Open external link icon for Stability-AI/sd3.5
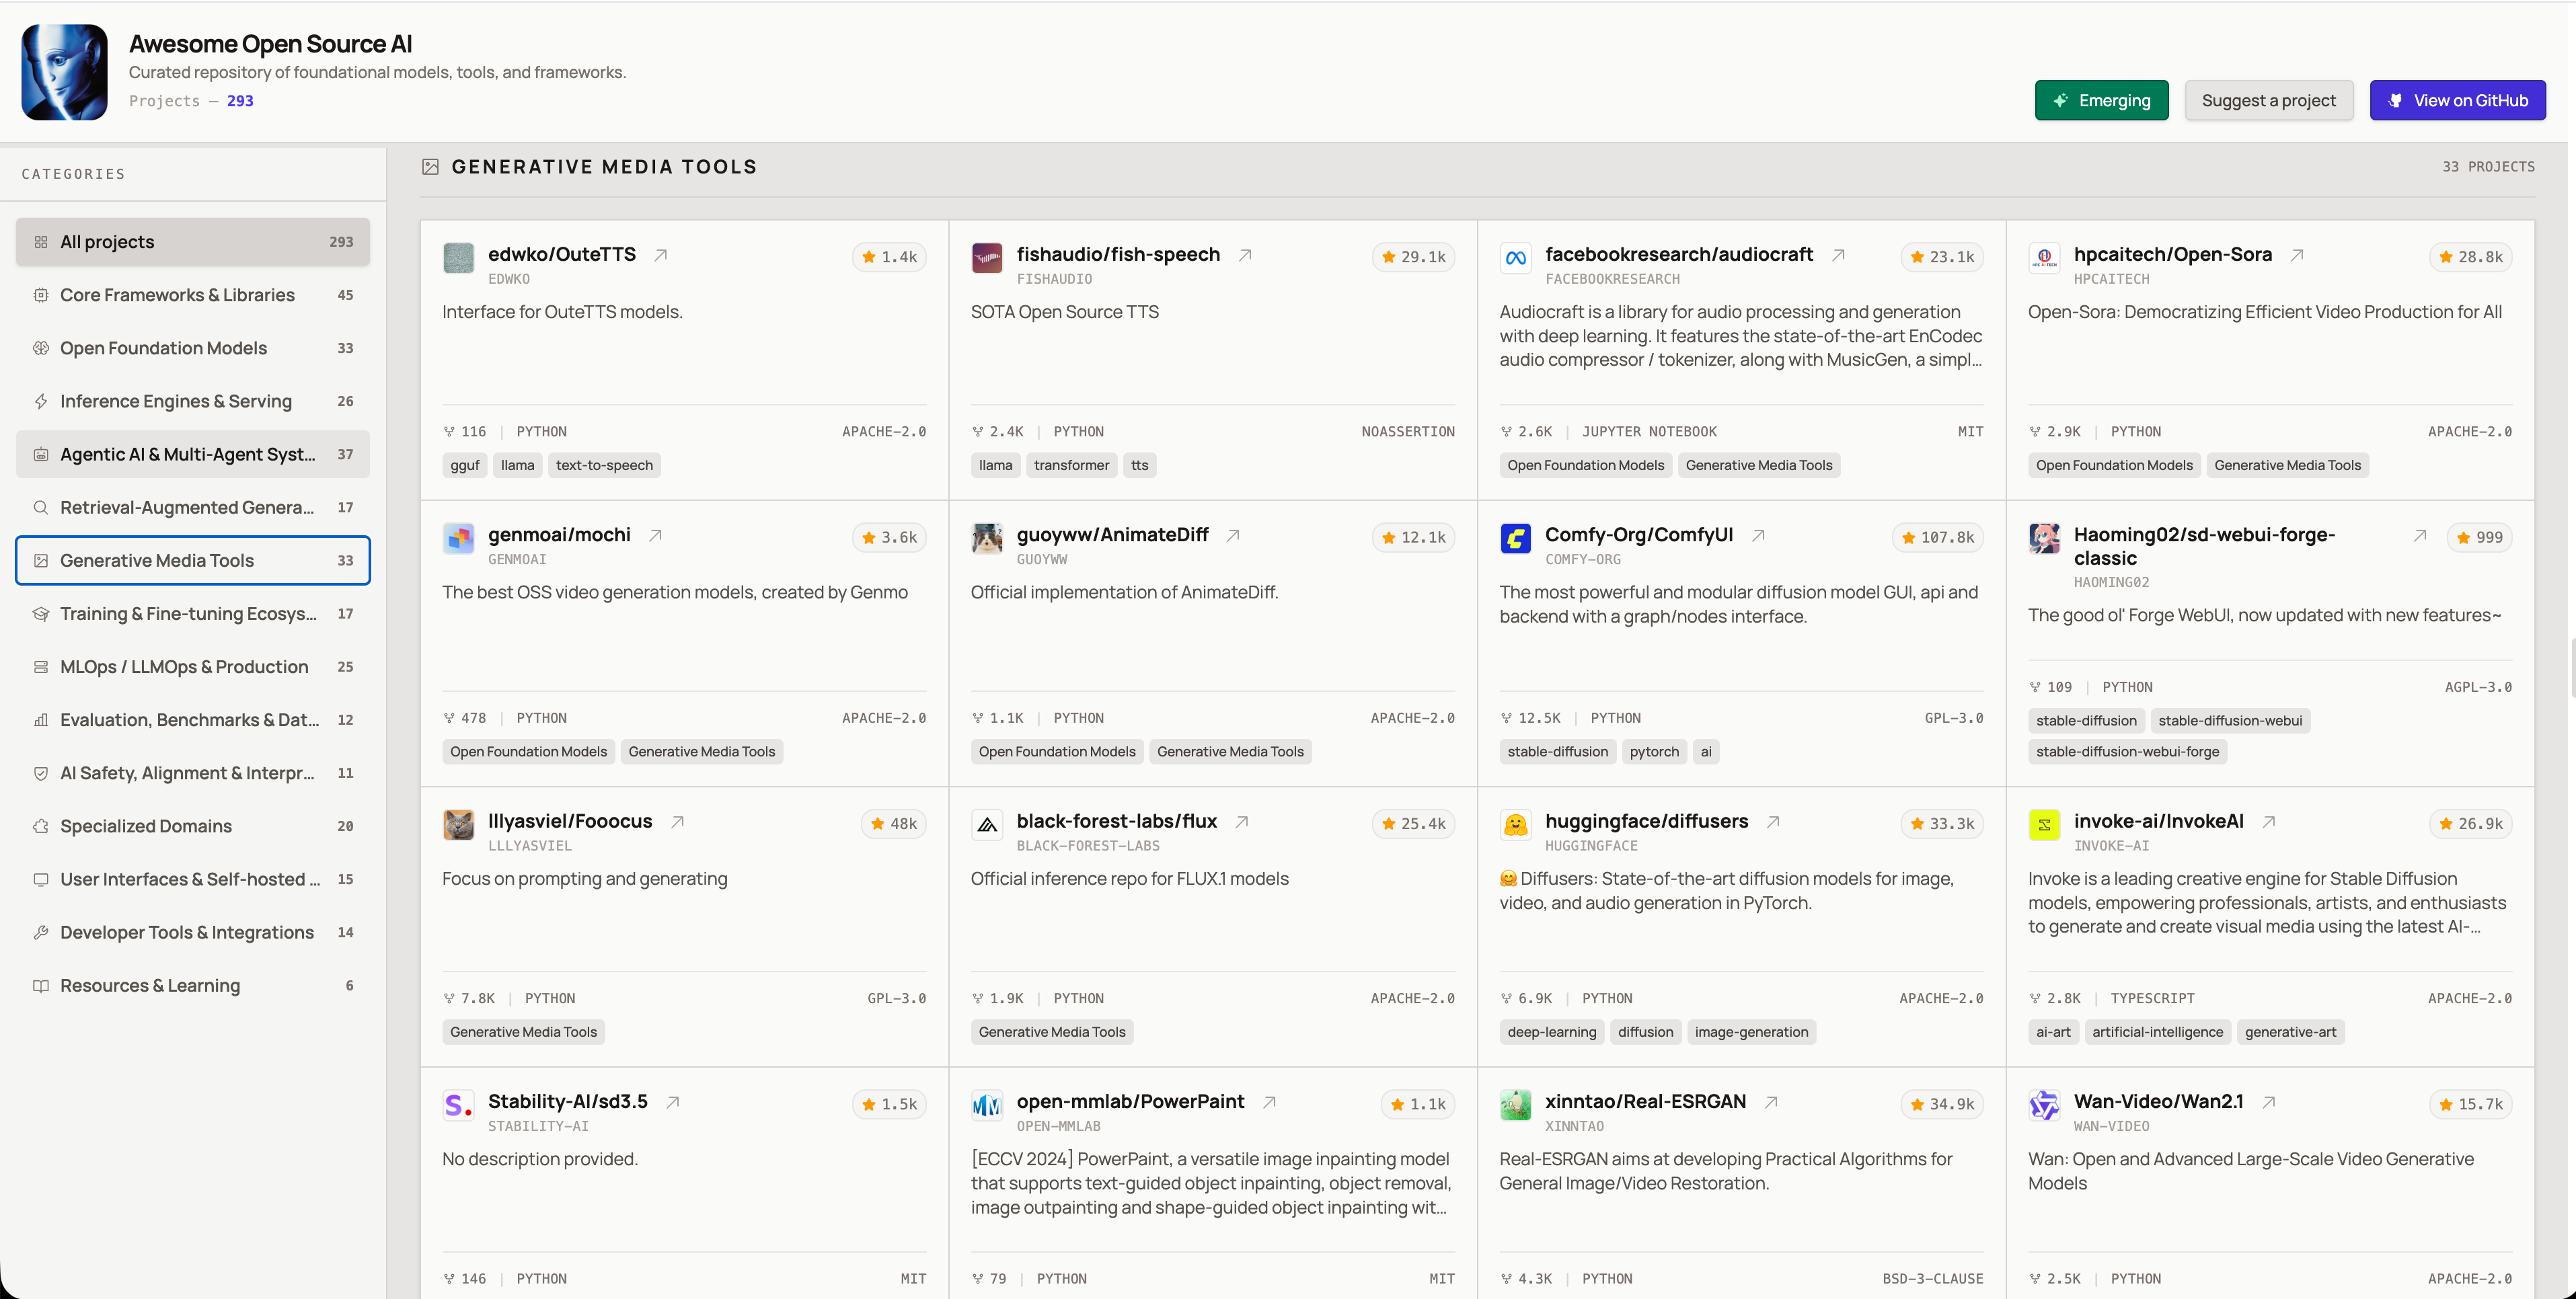The image size is (2576, 1299). [673, 1101]
